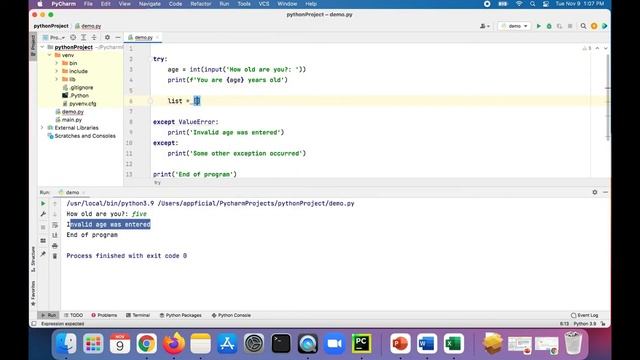Open the TODO tool window tab
The height and width of the screenshot is (360, 640).
click(73, 315)
